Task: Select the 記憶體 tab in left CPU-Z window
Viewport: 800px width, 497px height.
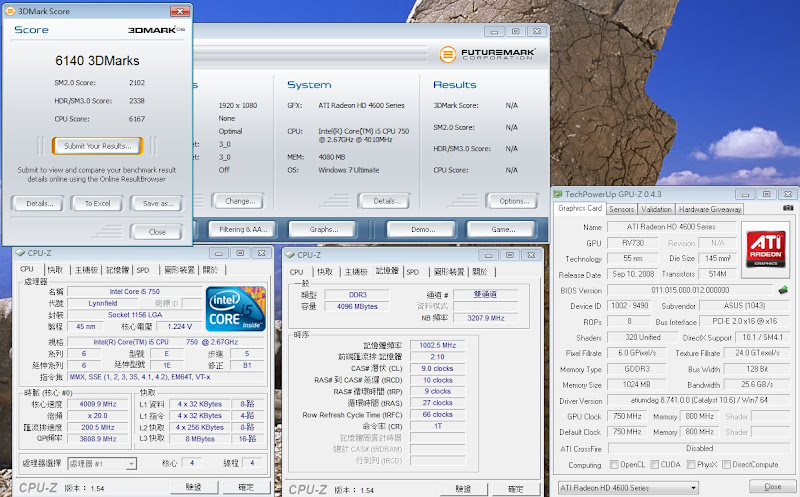Action: tap(117, 270)
